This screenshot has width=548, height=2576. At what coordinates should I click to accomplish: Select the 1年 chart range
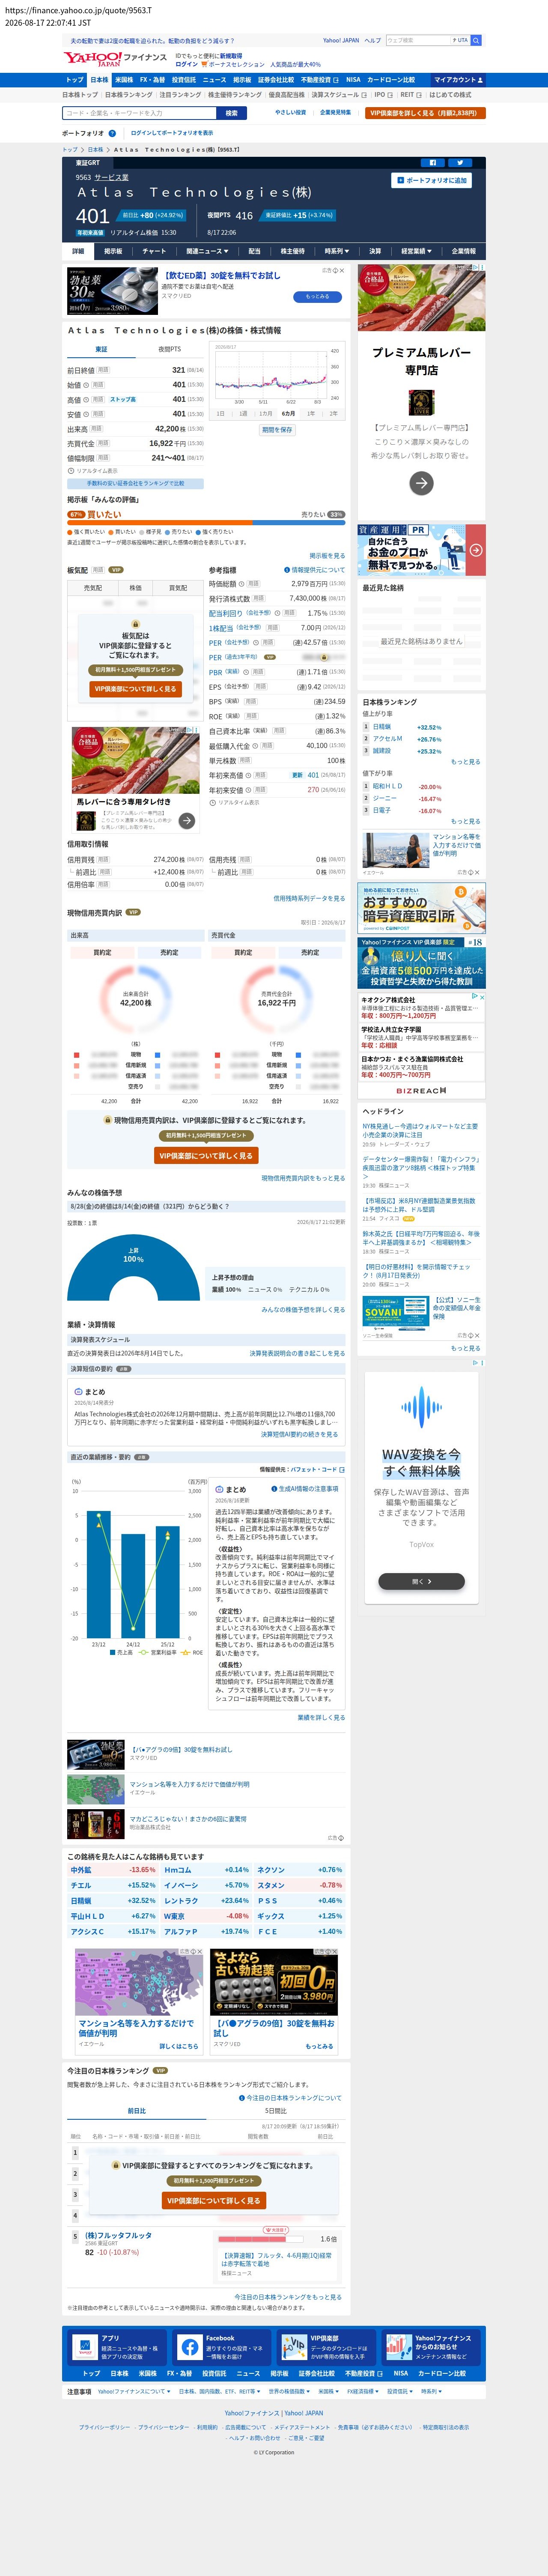tap(311, 413)
